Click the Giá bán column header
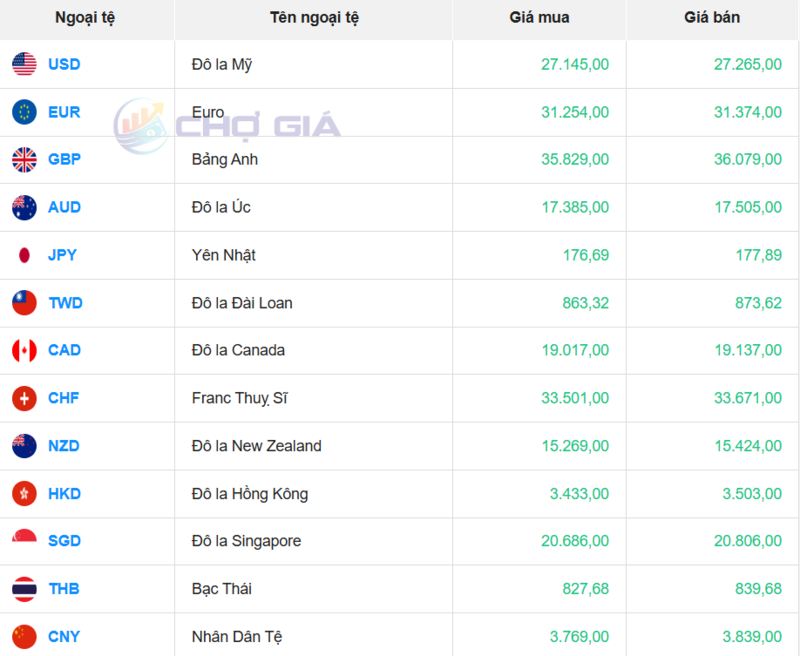 pos(712,18)
